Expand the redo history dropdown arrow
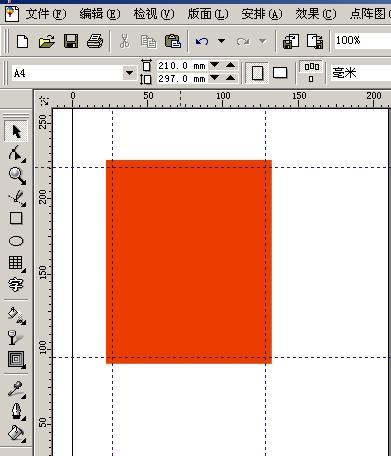The height and width of the screenshot is (456, 391). [263, 41]
